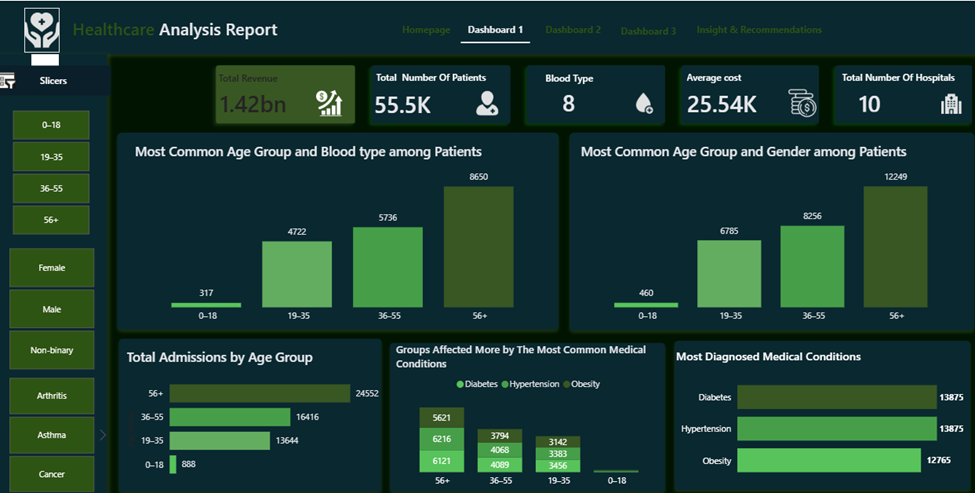This screenshot has width=975, height=493.
Task: Click the 0–18 admissions bar 888
Action: coord(173,464)
